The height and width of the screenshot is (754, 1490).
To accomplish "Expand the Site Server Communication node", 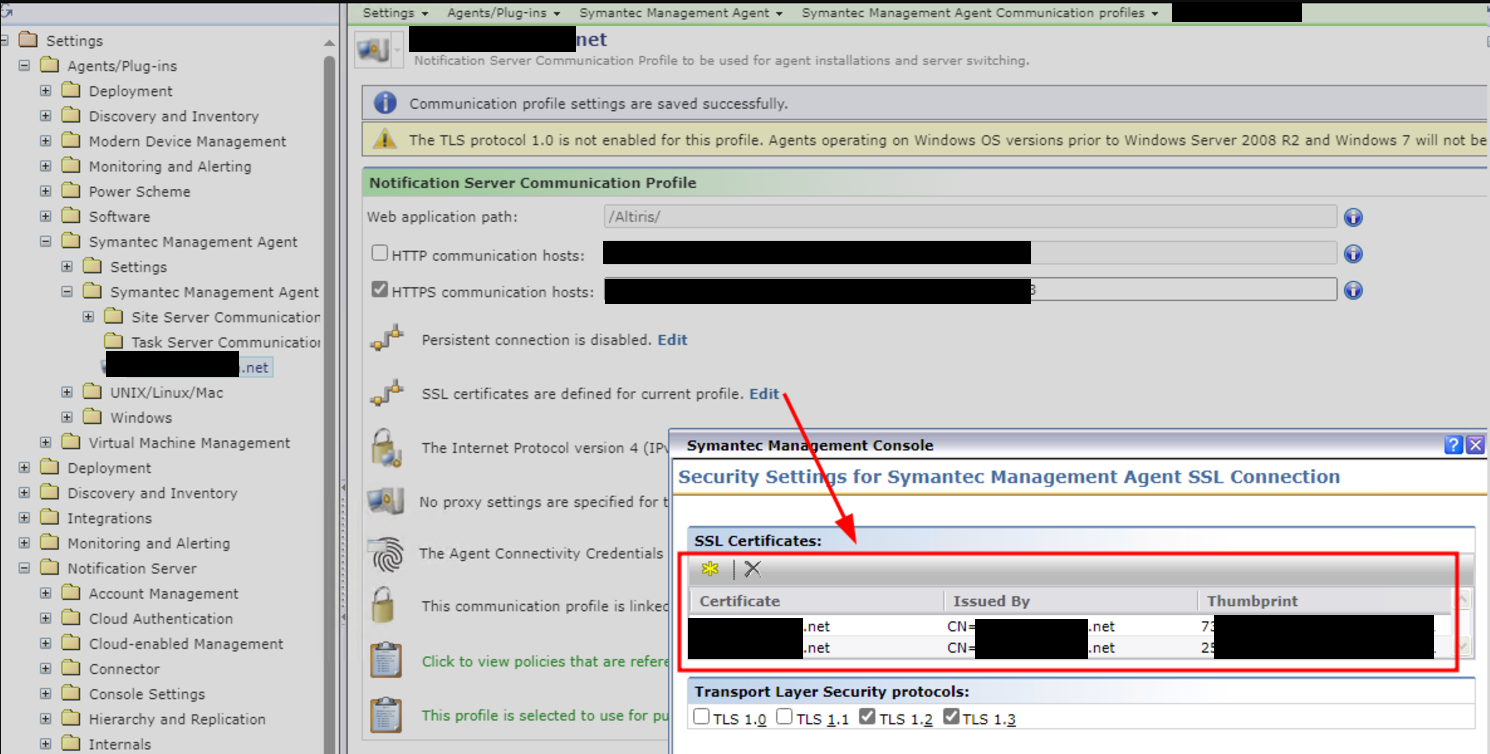I will click(88, 317).
